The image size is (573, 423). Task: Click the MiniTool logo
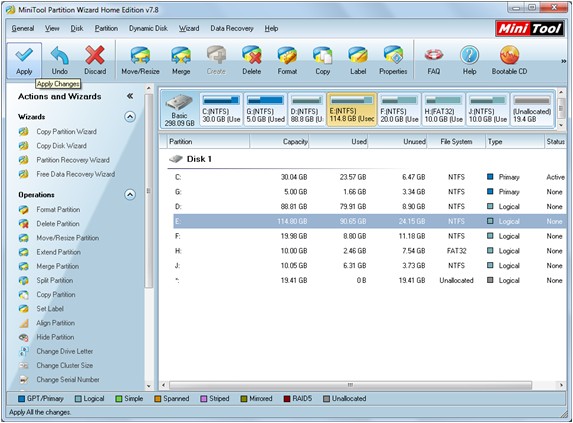pyautogui.click(x=530, y=28)
